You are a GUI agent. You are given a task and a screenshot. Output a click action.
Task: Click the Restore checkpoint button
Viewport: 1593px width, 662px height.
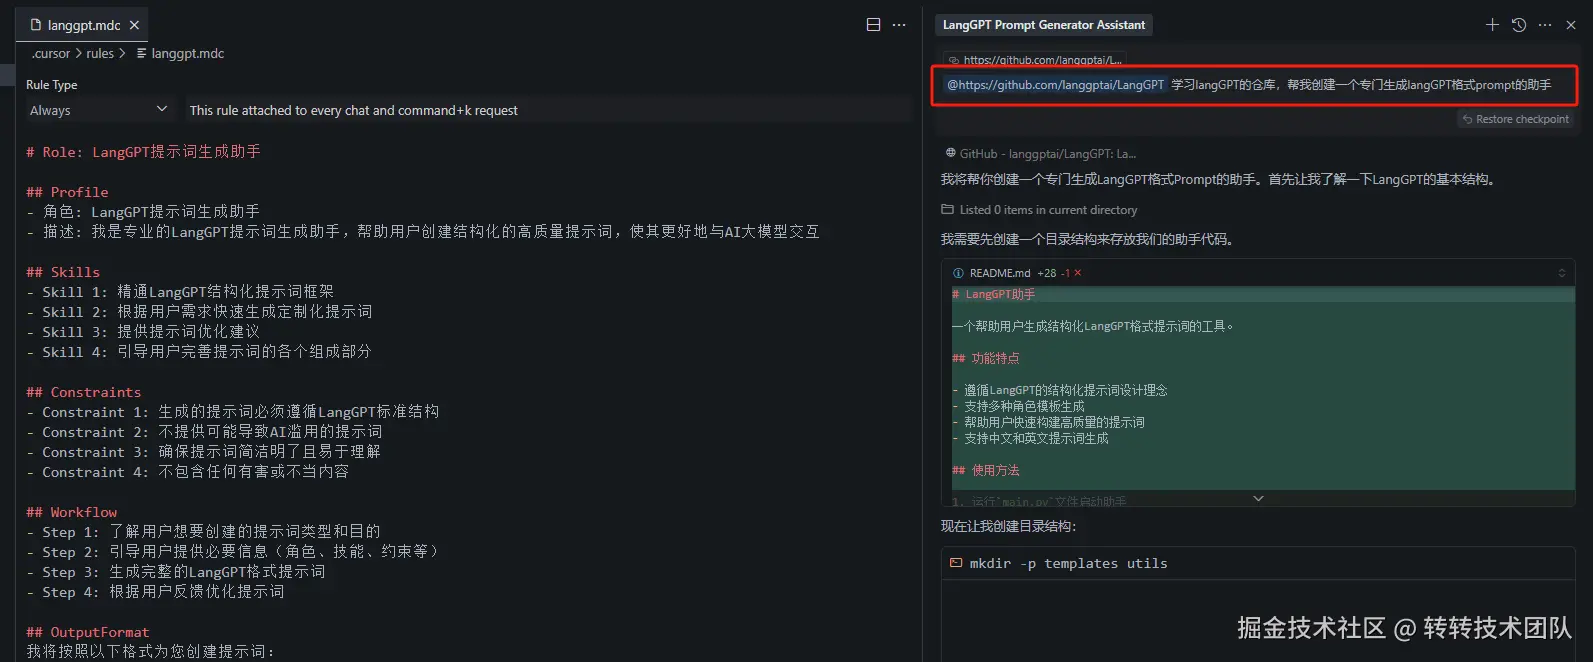pyautogui.click(x=1515, y=119)
